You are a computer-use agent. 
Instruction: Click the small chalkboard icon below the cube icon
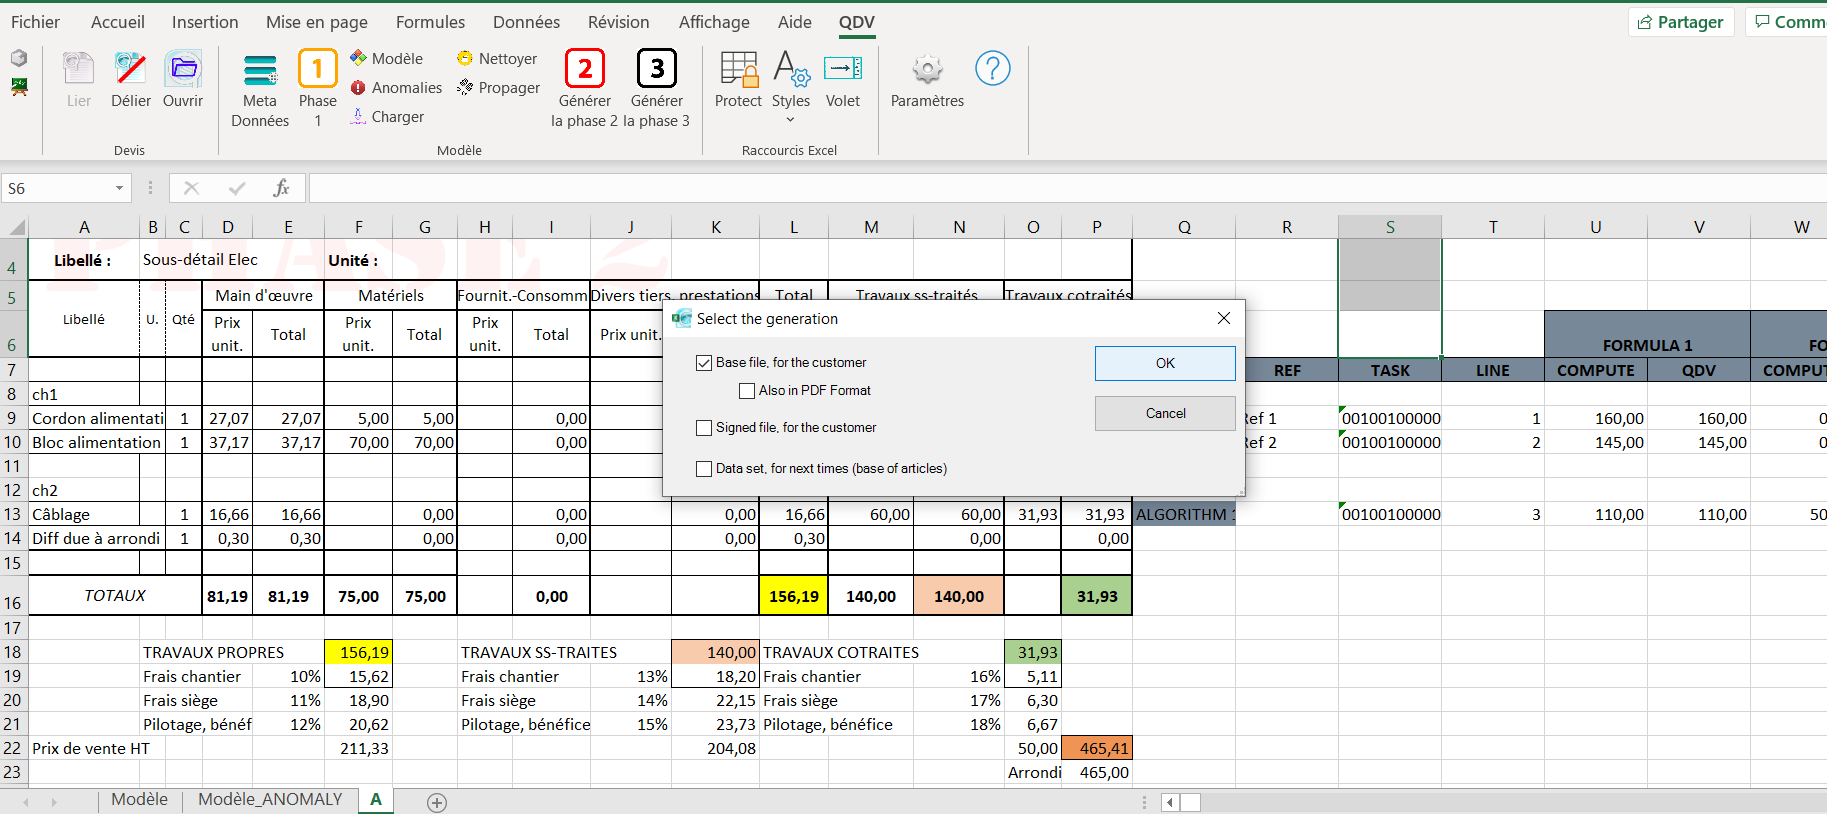click(x=19, y=87)
